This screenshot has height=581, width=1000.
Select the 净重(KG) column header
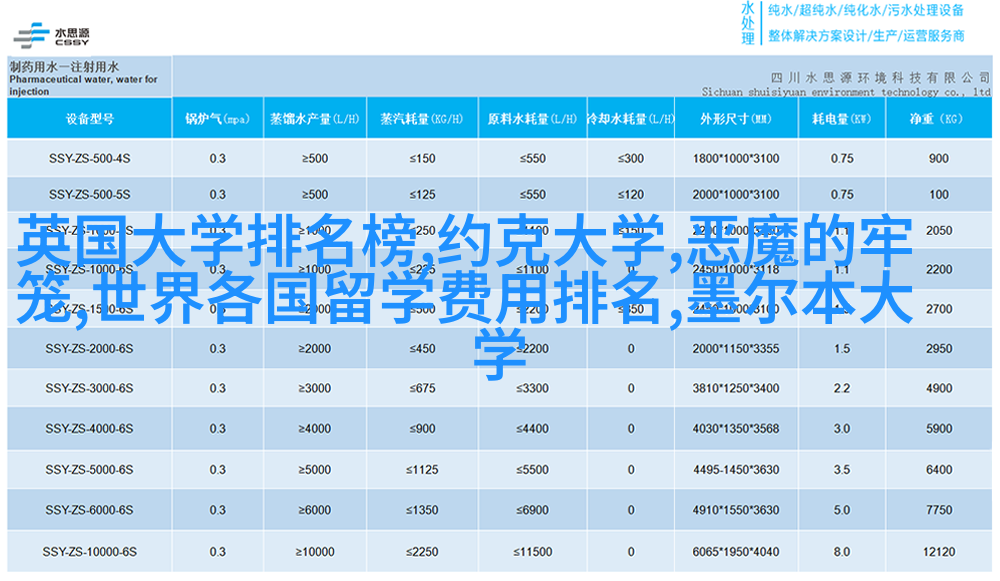939,119
